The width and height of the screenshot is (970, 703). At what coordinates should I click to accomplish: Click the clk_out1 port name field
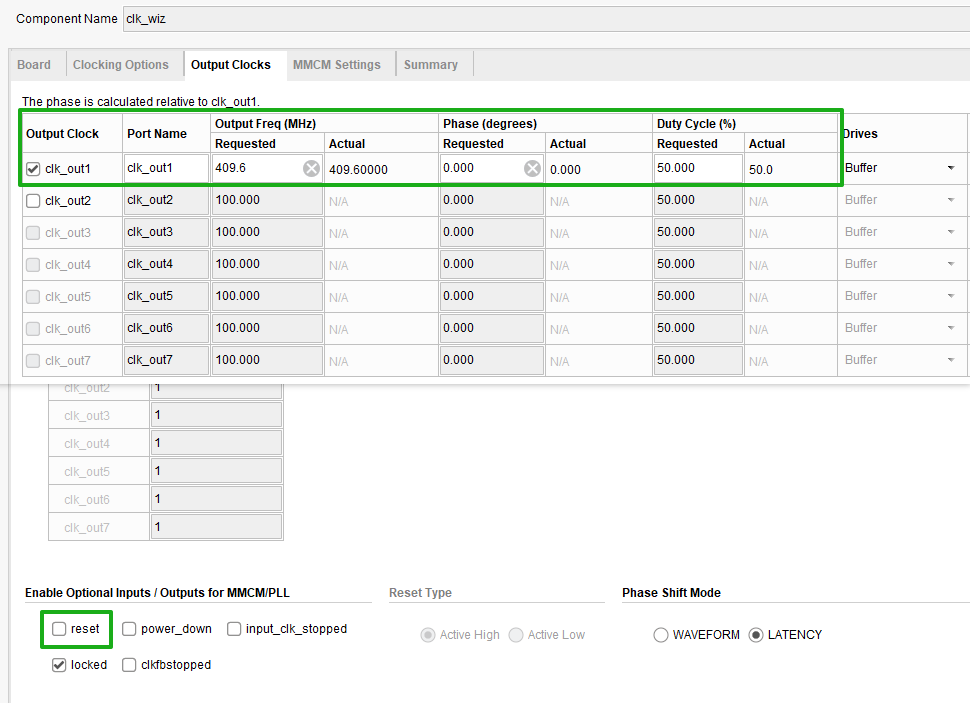click(x=165, y=169)
